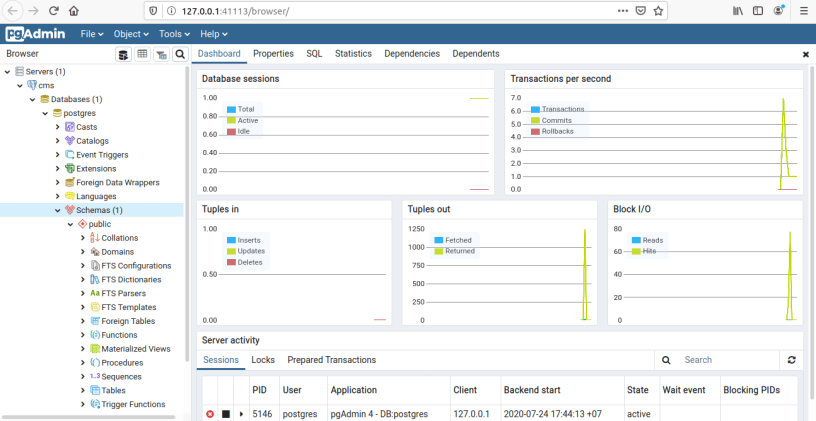Collapse the Schemas (1) node
816x421 pixels.
(57, 210)
